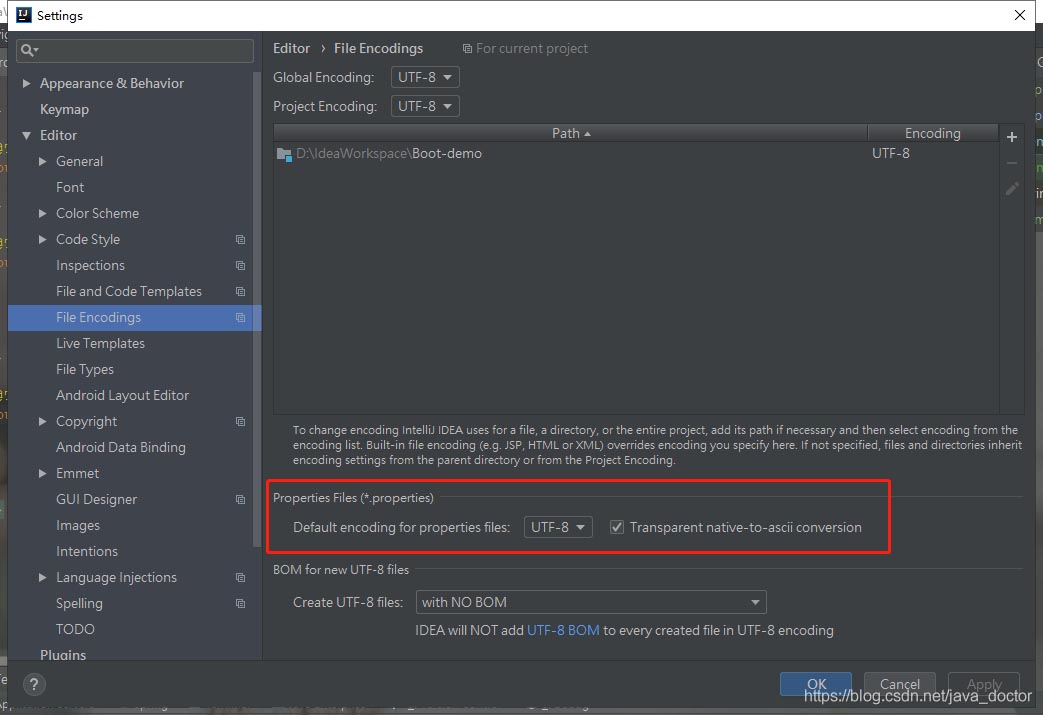Open File and Code Templates

click(x=128, y=291)
